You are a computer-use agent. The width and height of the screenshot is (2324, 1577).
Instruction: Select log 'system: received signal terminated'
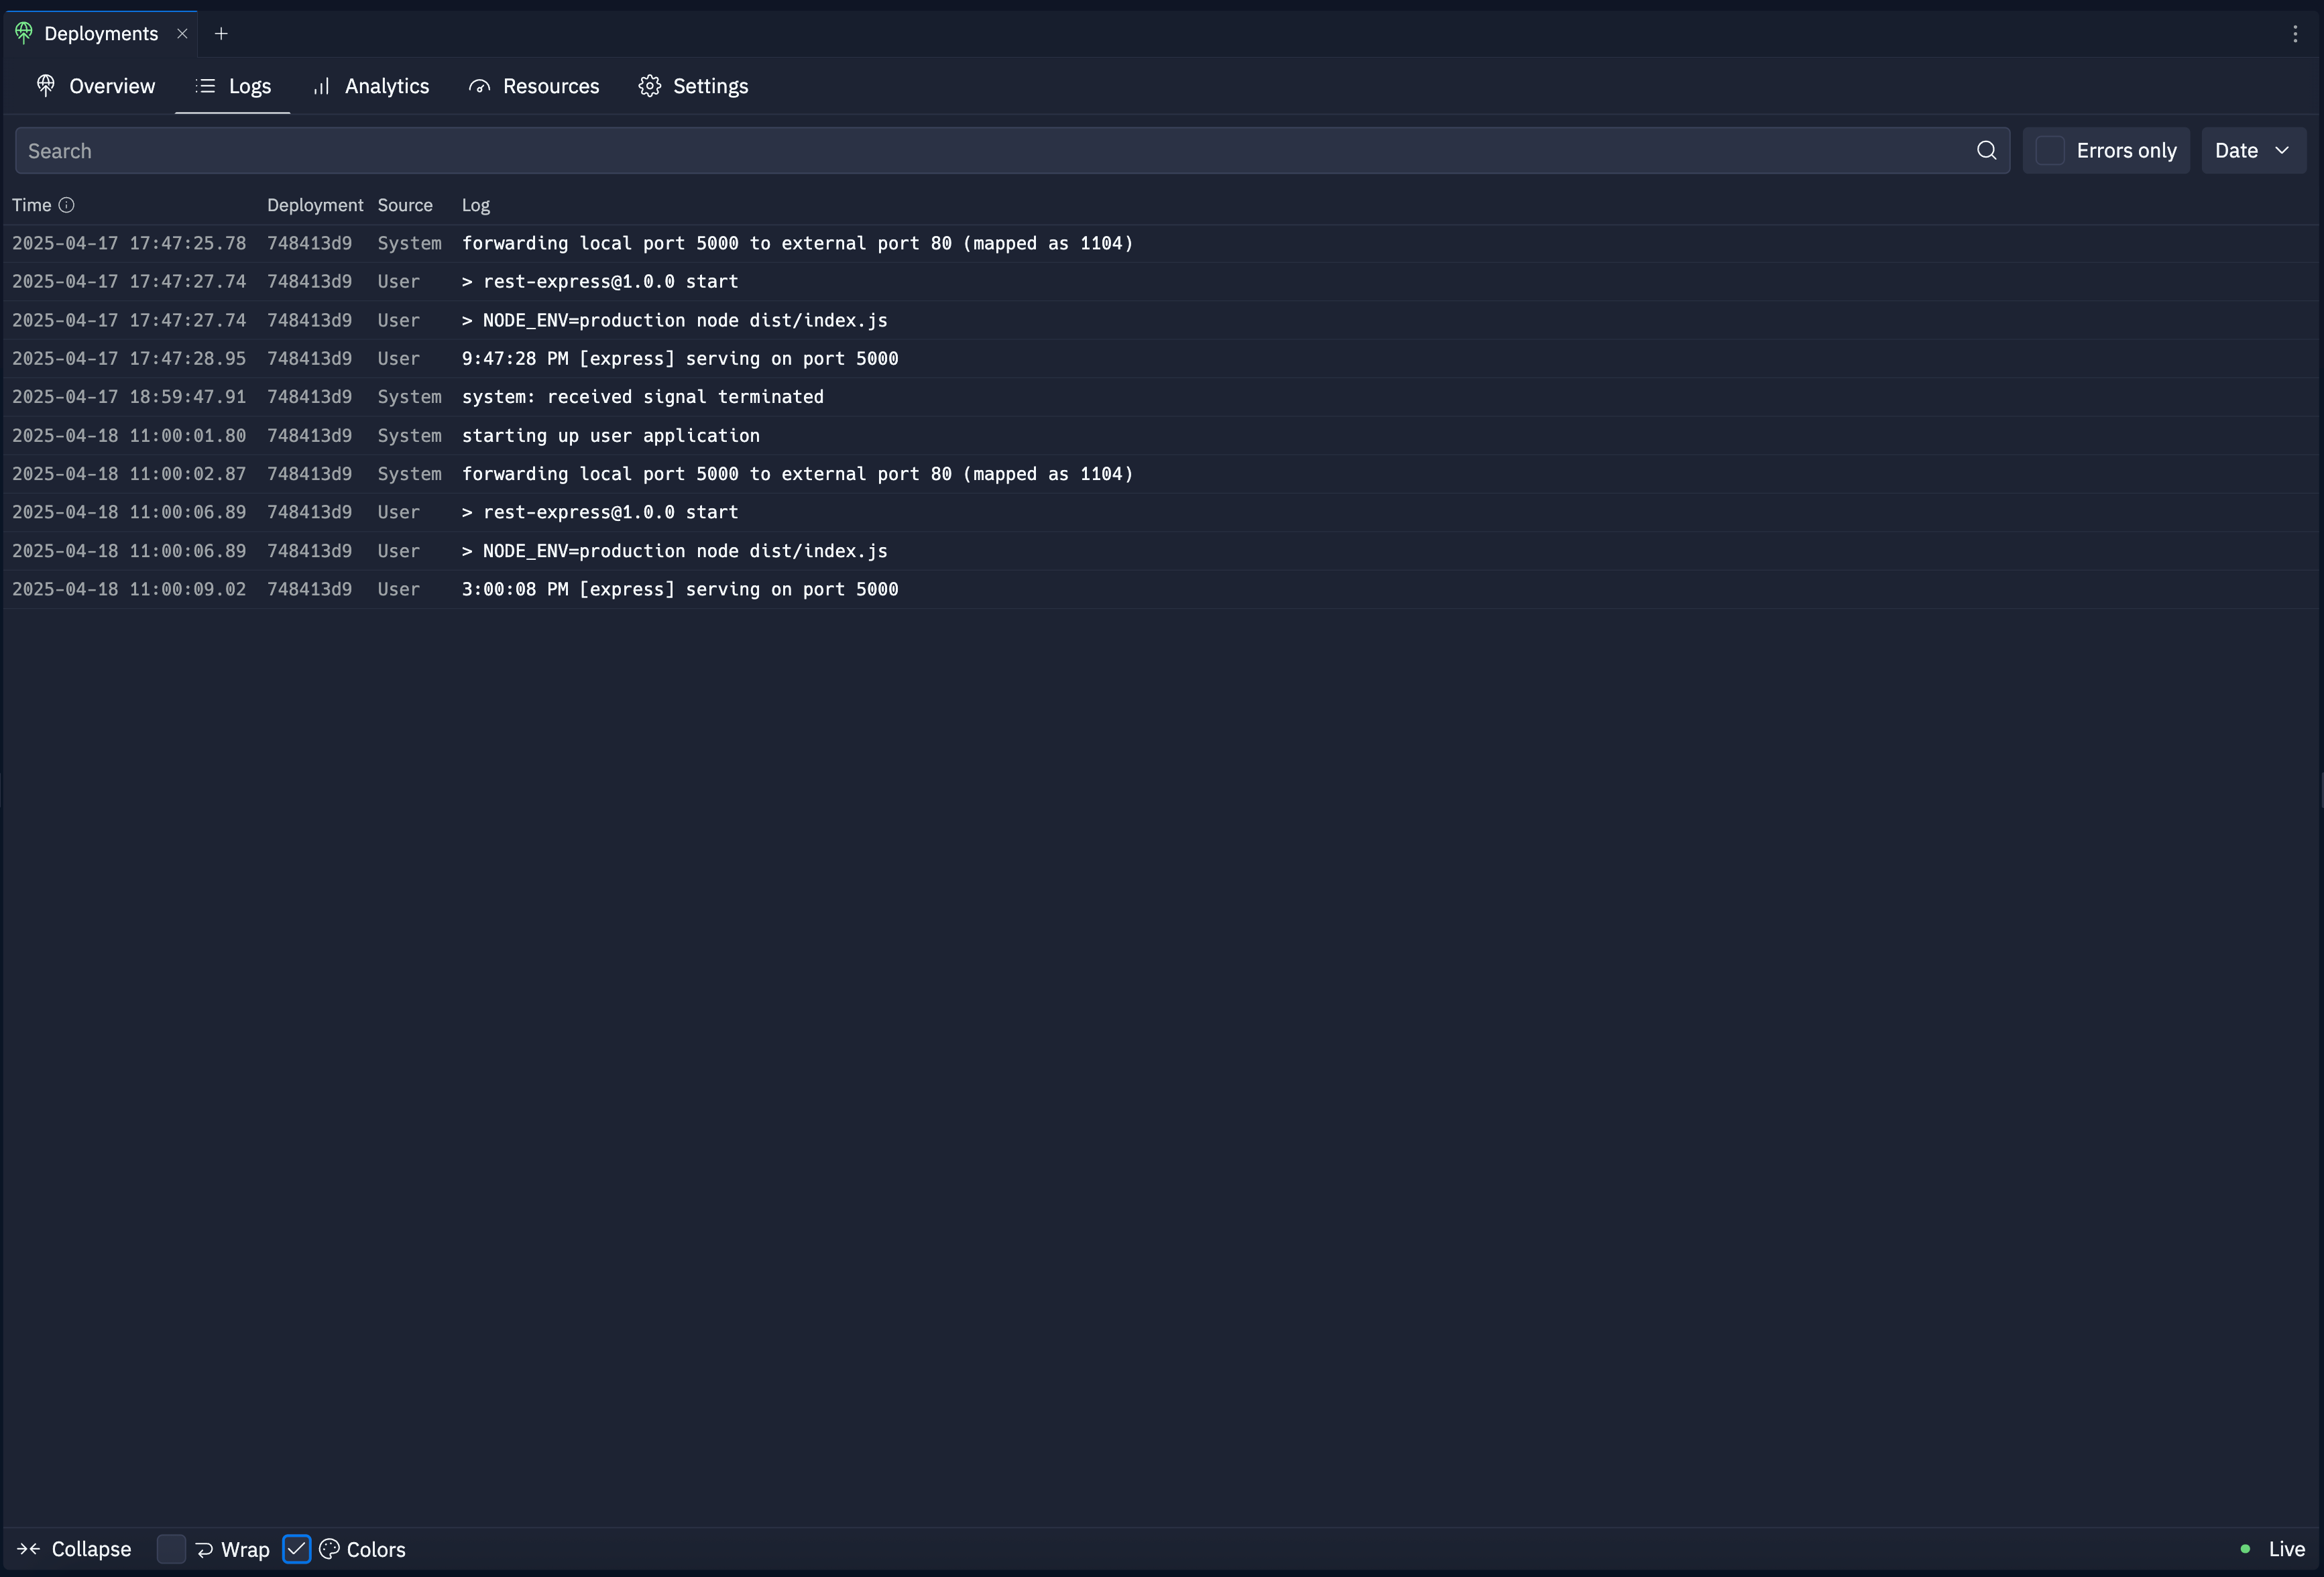pos(643,397)
